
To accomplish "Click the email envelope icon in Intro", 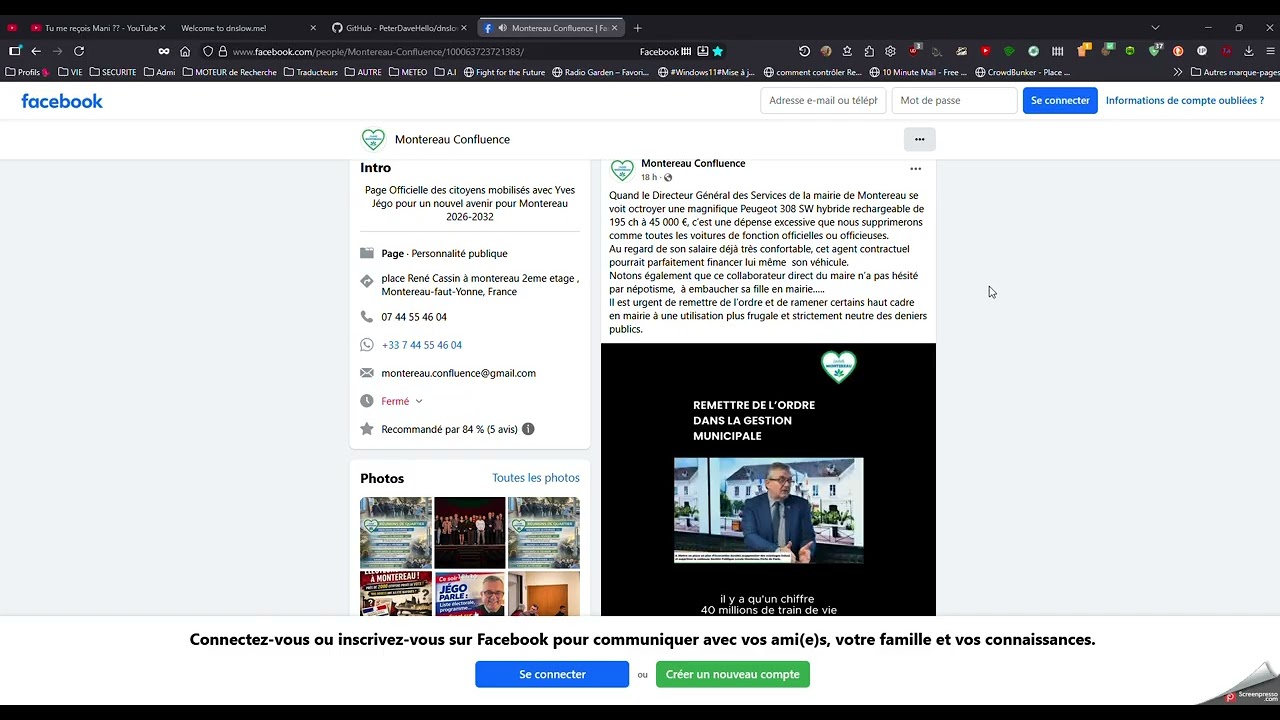I will (x=367, y=373).
